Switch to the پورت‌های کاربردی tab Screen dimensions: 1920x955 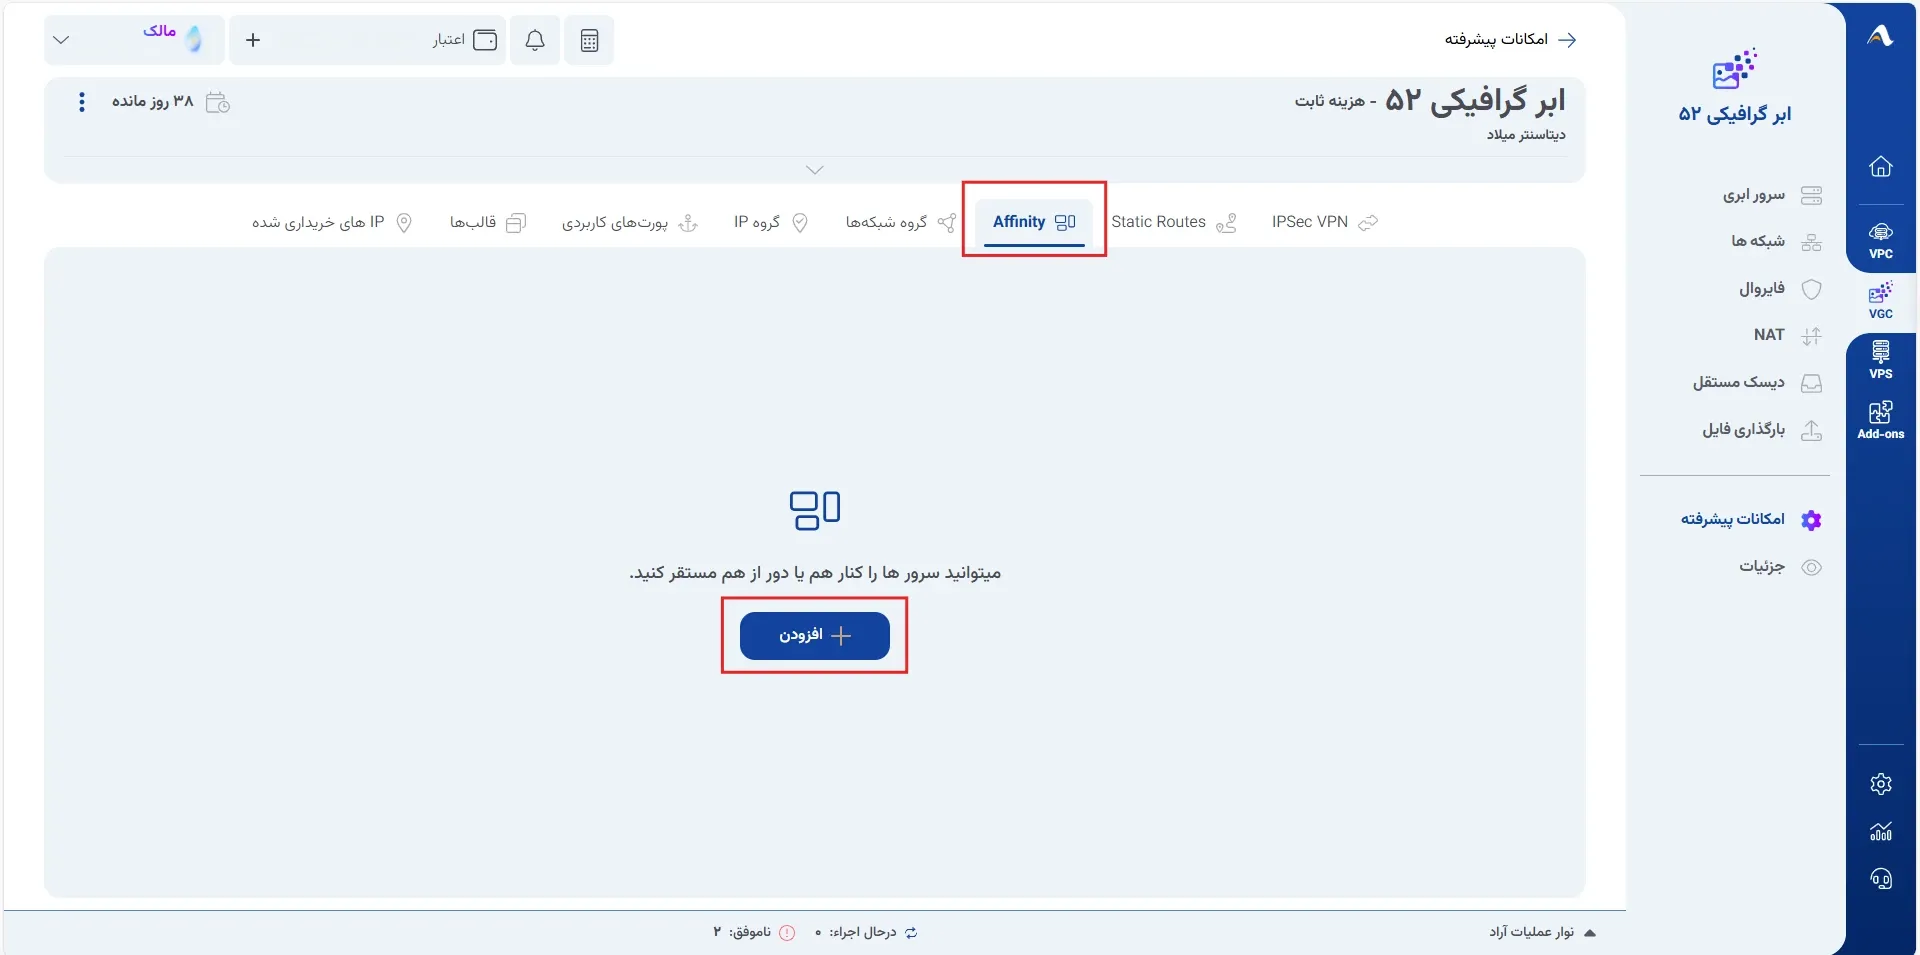629,222
